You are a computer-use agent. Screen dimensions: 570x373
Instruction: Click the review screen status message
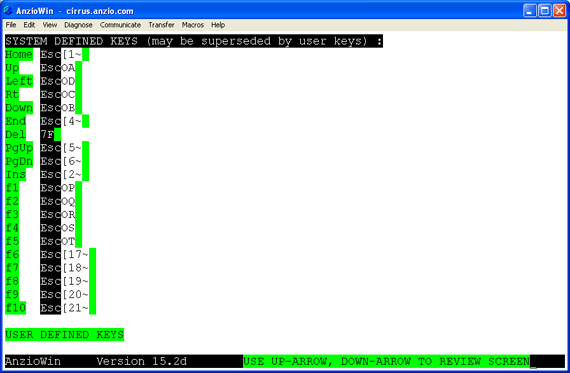[x=386, y=361]
